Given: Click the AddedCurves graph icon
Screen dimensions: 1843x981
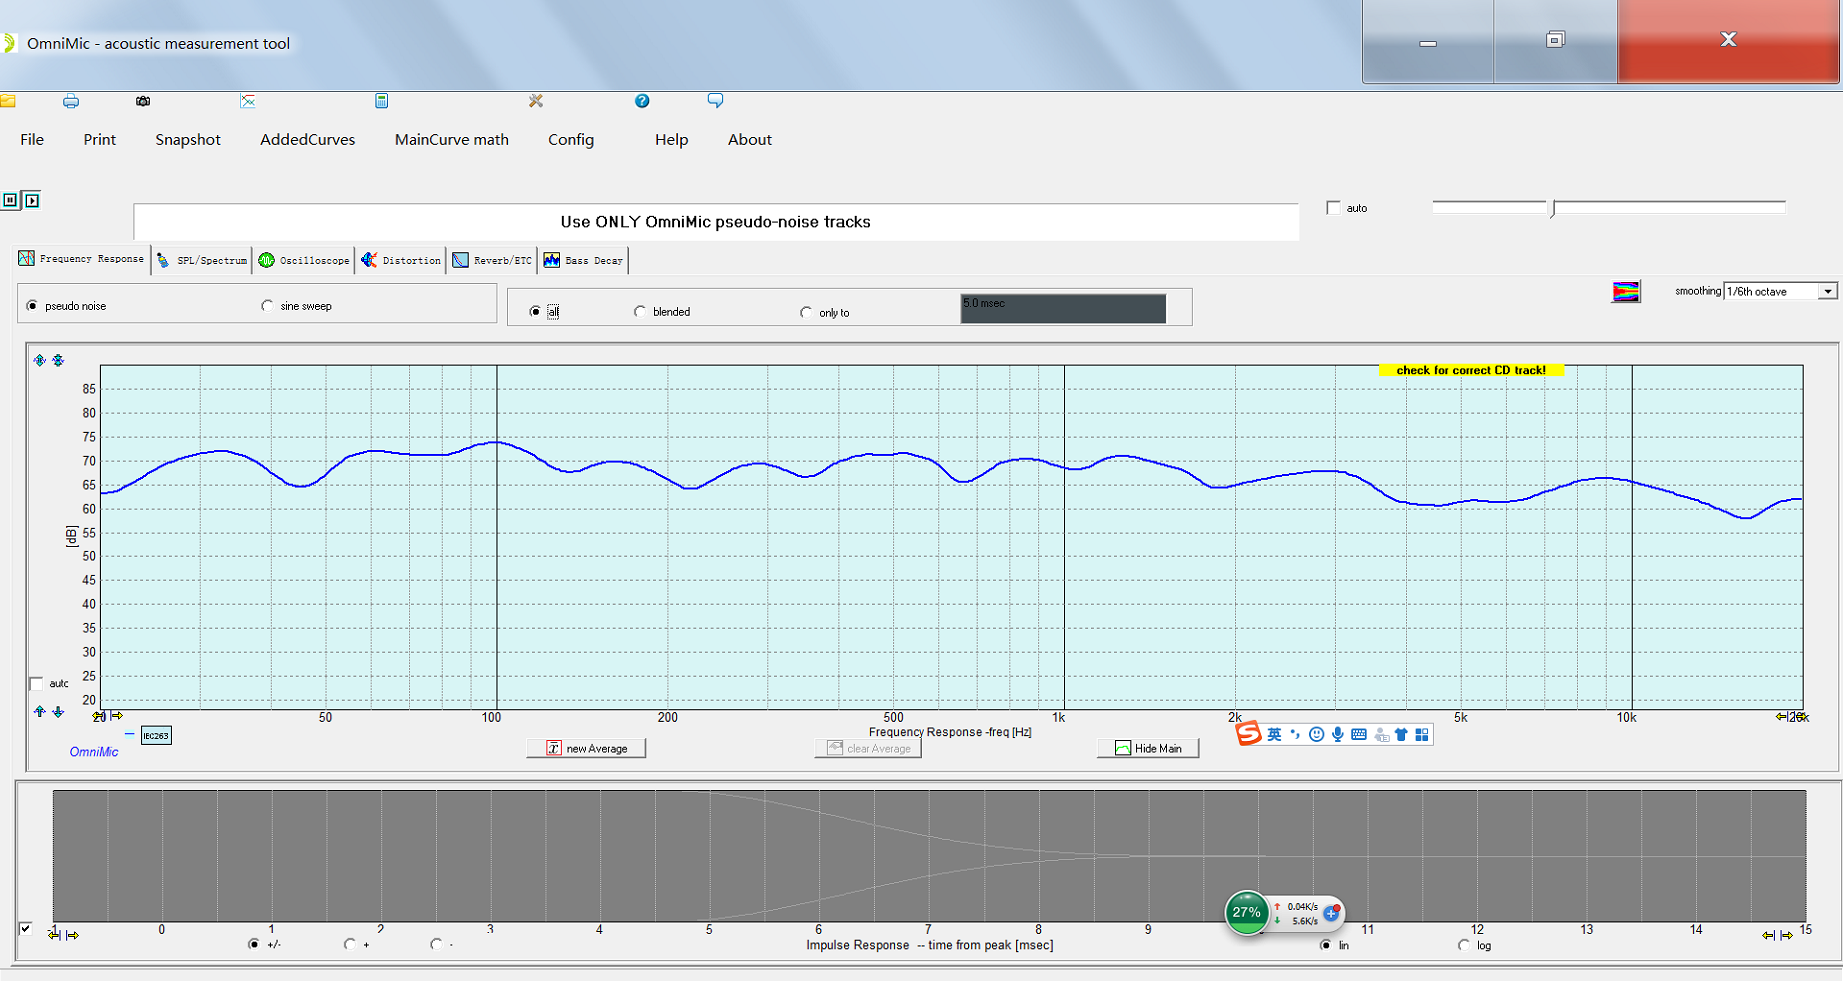Looking at the screenshot, I should tap(248, 101).
